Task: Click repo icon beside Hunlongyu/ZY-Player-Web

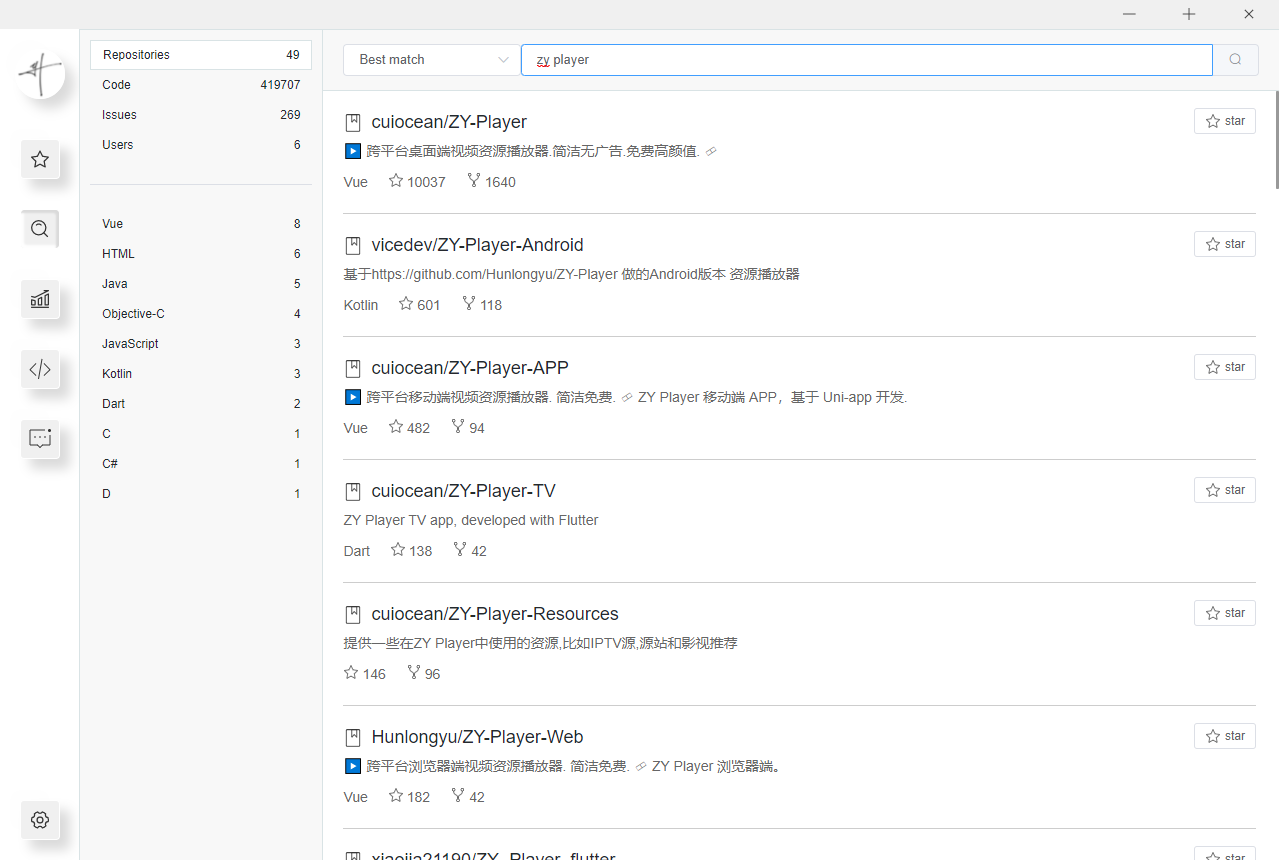Action: pyautogui.click(x=352, y=738)
